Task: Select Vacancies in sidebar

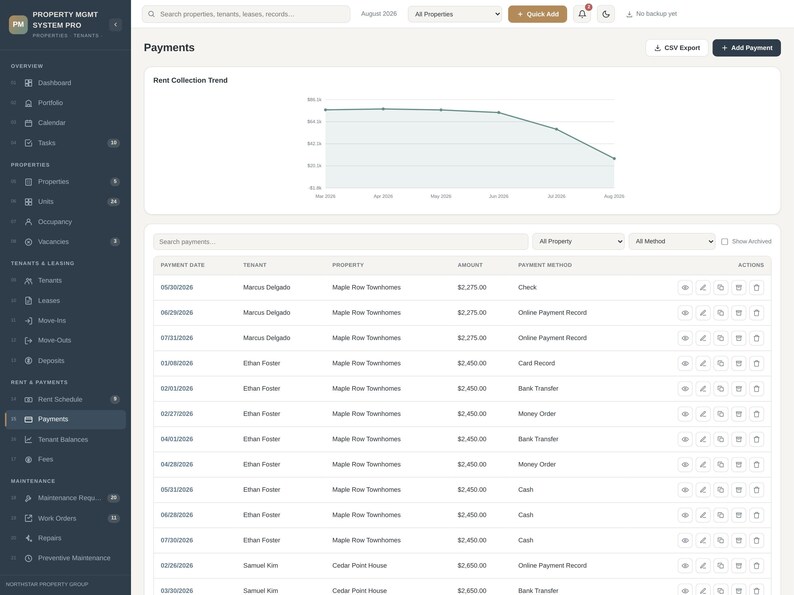Action: pyautogui.click(x=65, y=242)
